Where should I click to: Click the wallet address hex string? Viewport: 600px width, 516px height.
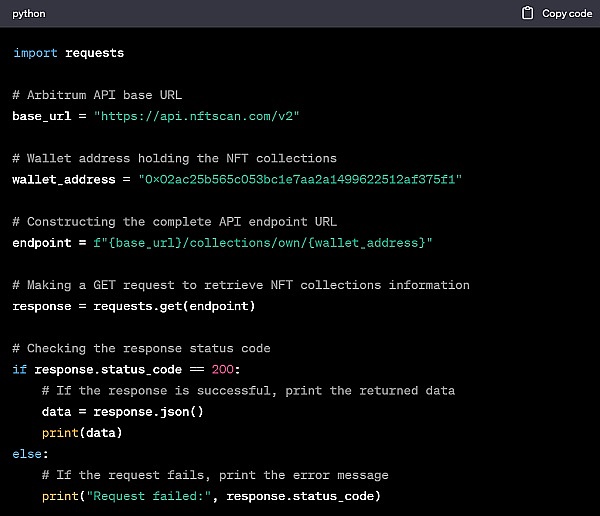[x=293, y=179]
